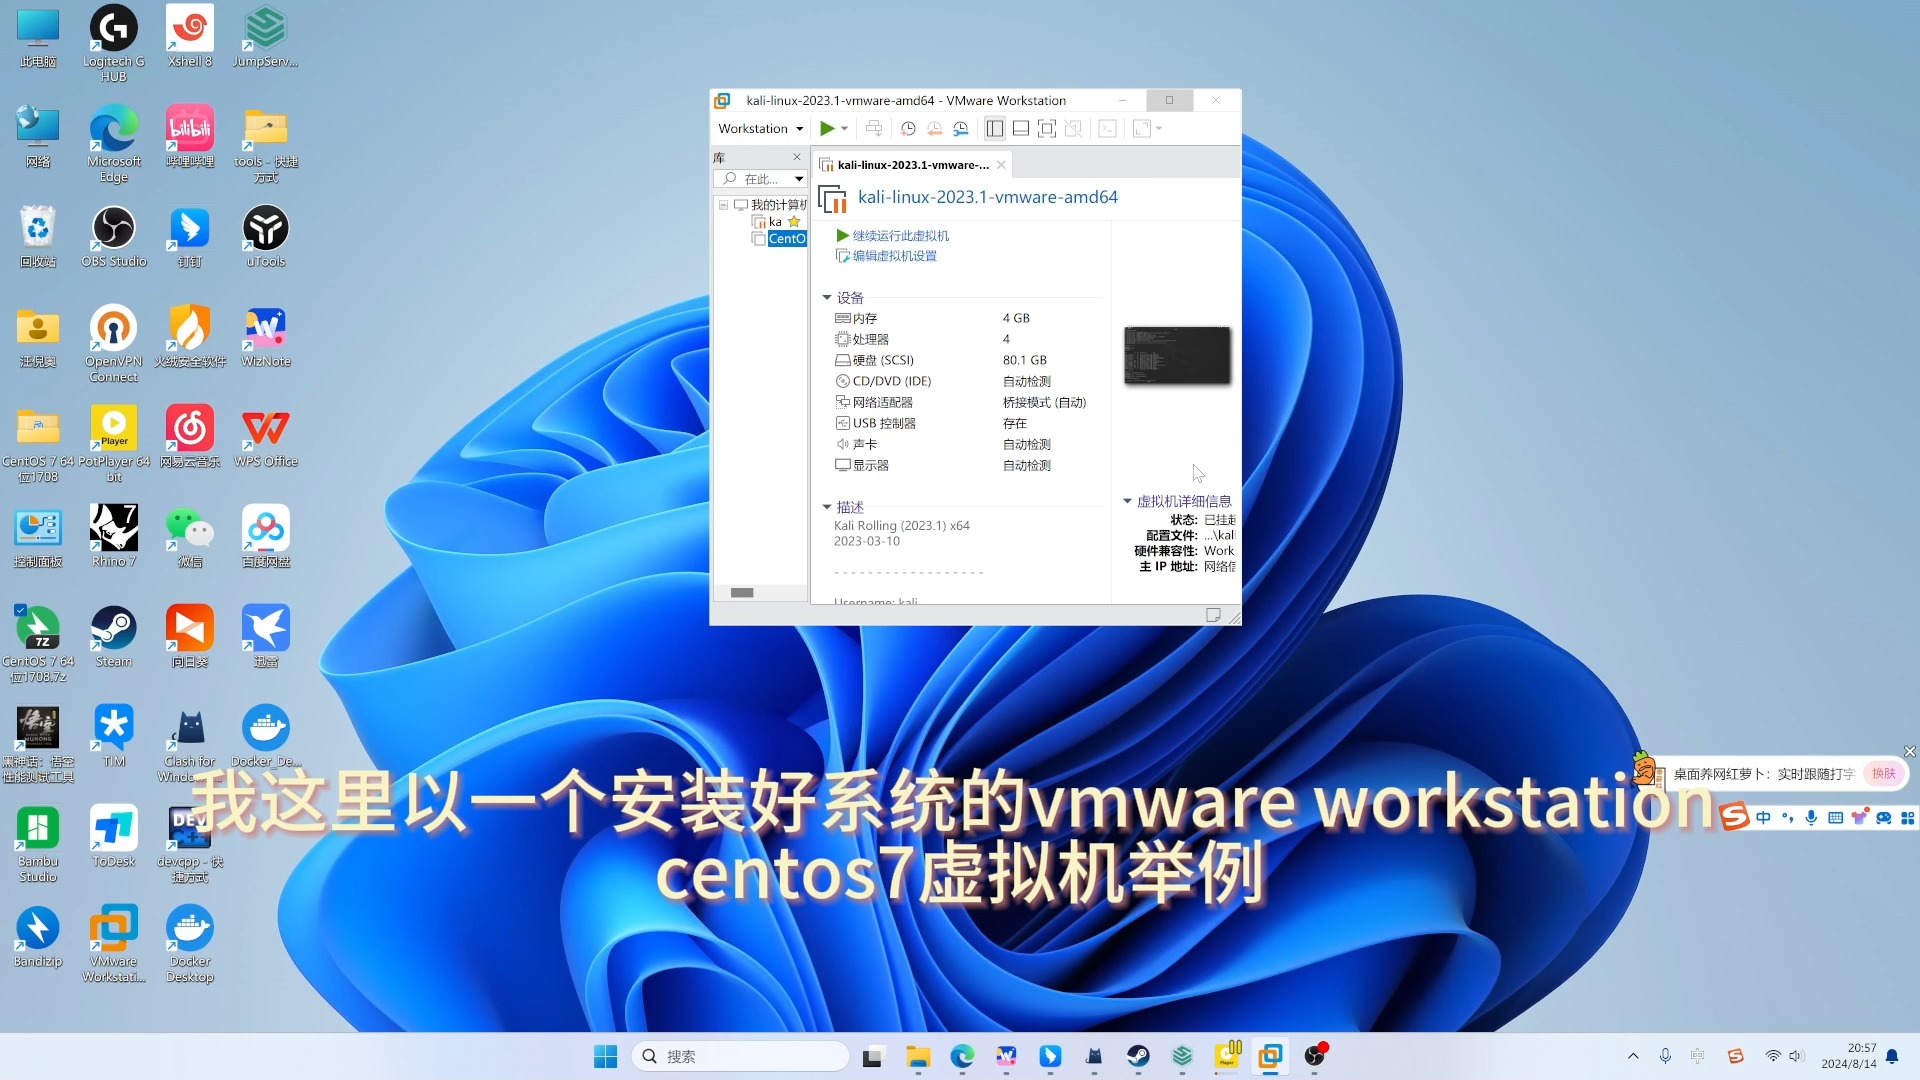Toggle Sogou Chinese/English input mode

pos(1763,818)
